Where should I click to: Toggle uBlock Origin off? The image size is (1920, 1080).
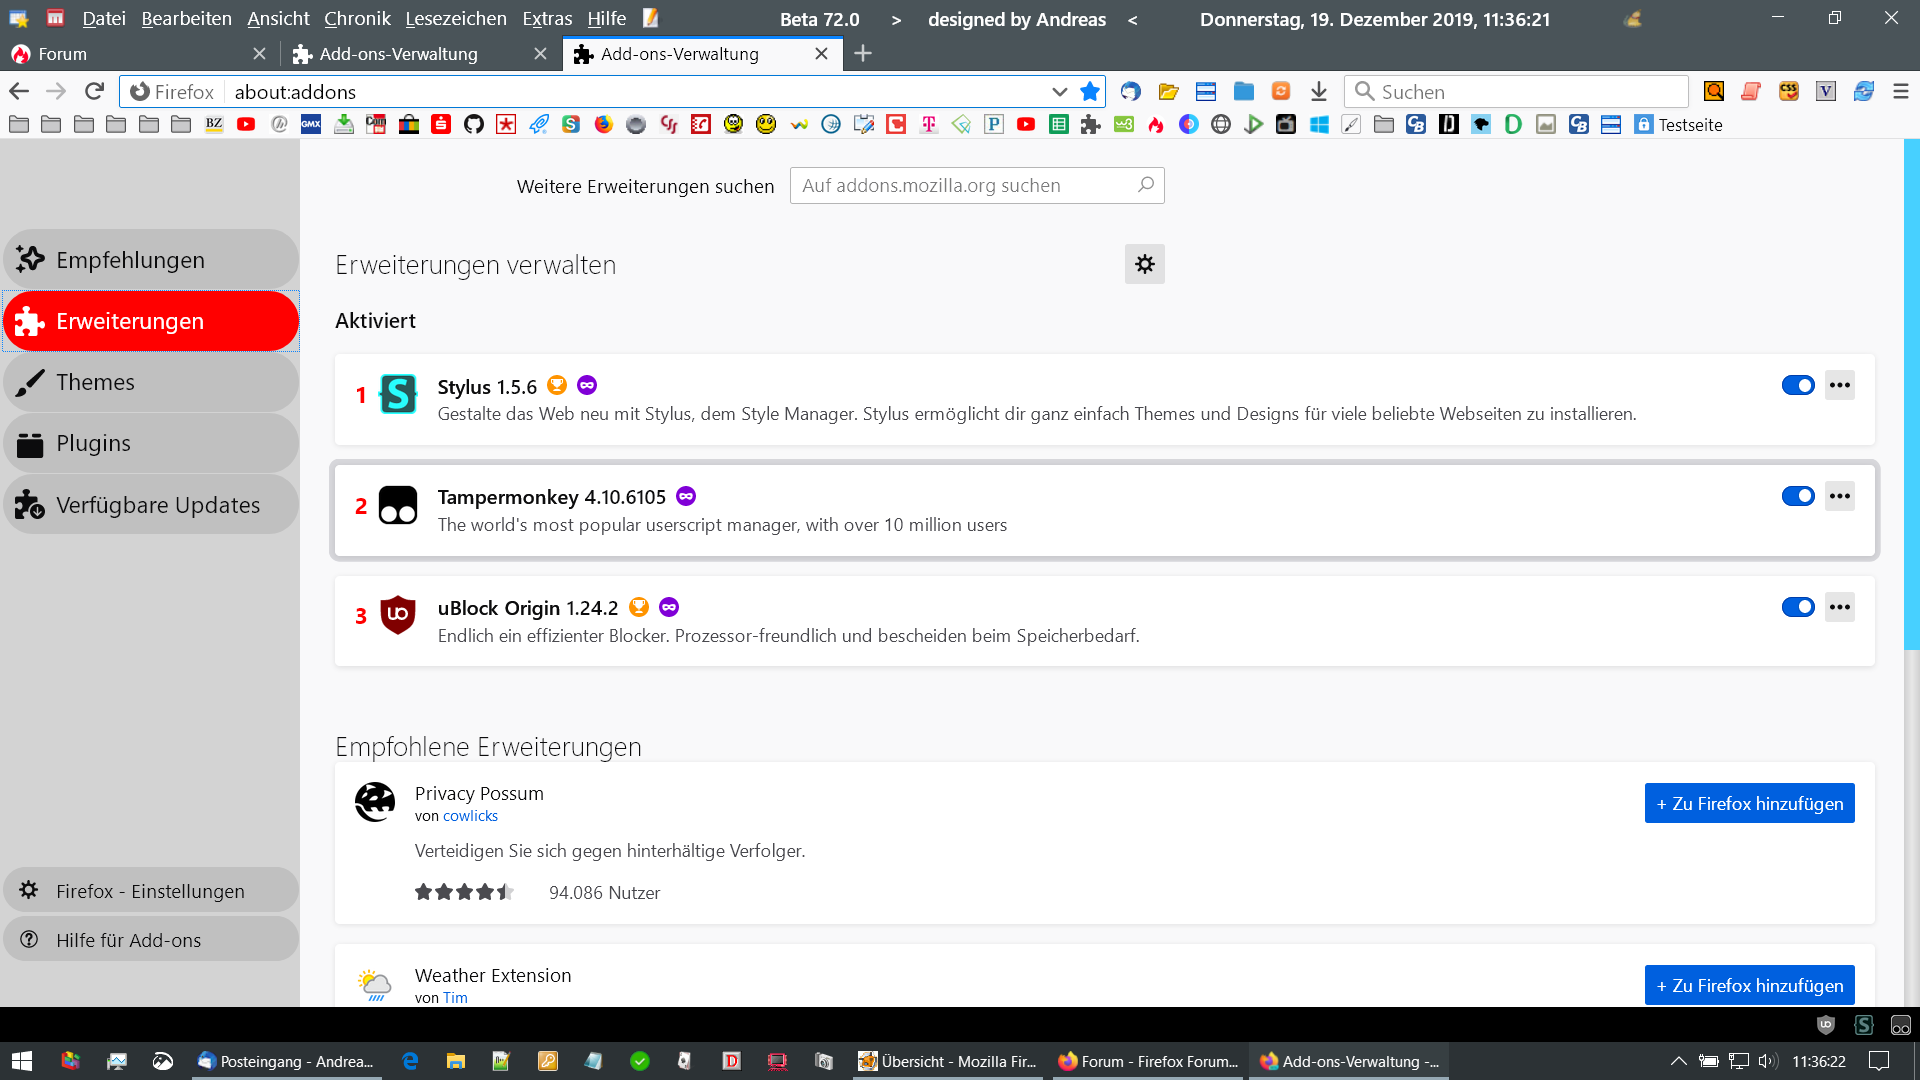pyautogui.click(x=1797, y=607)
